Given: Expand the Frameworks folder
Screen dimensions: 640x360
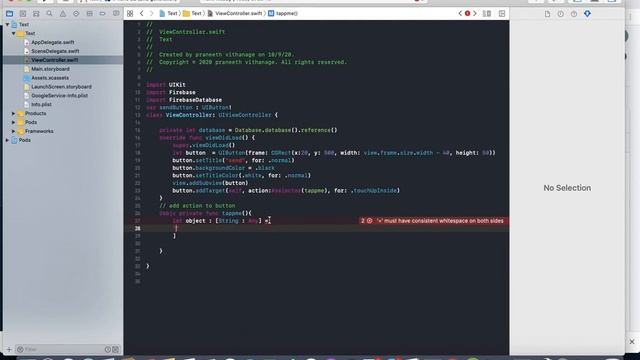Looking at the screenshot, I should (13, 131).
